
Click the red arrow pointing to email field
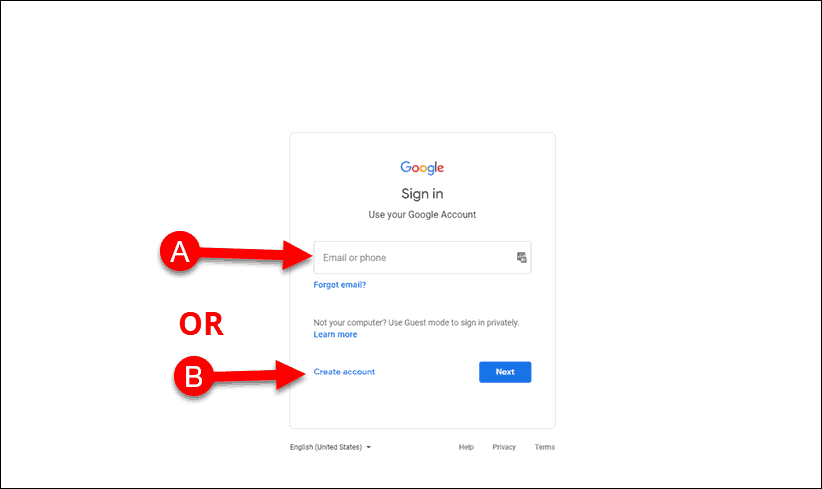[256, 255]
